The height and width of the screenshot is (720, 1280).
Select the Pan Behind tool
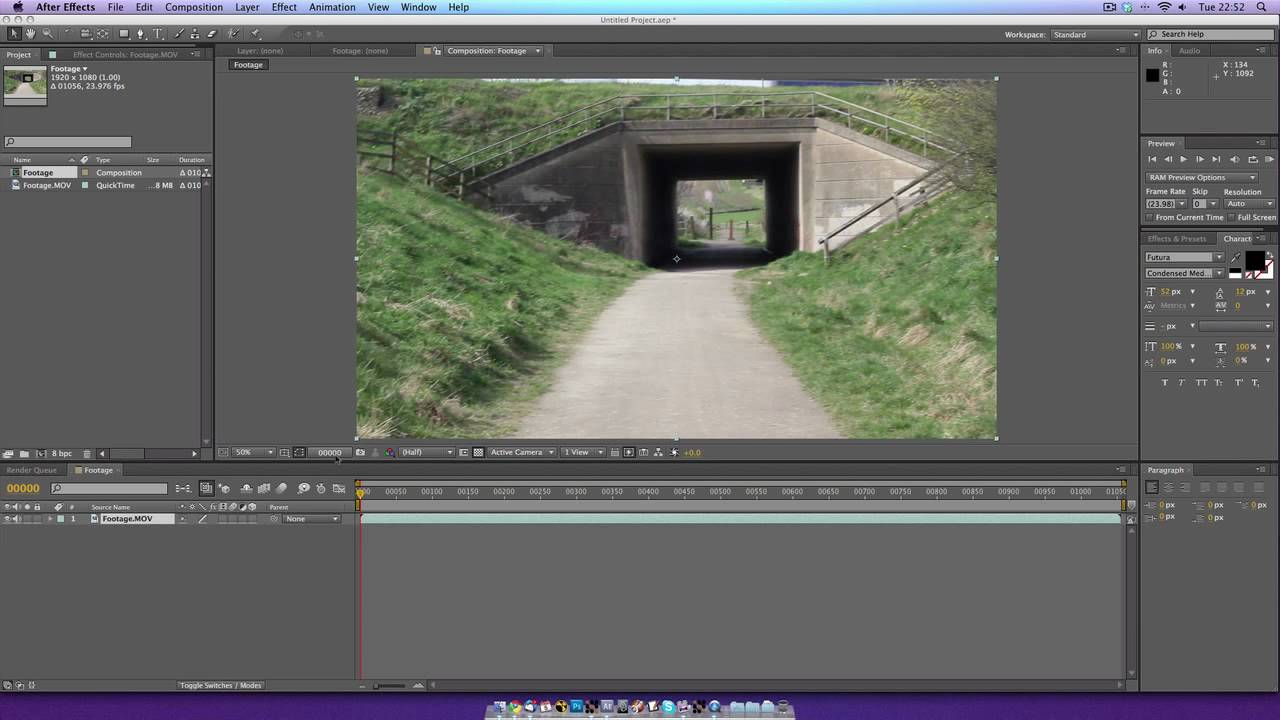coord(102,34)
